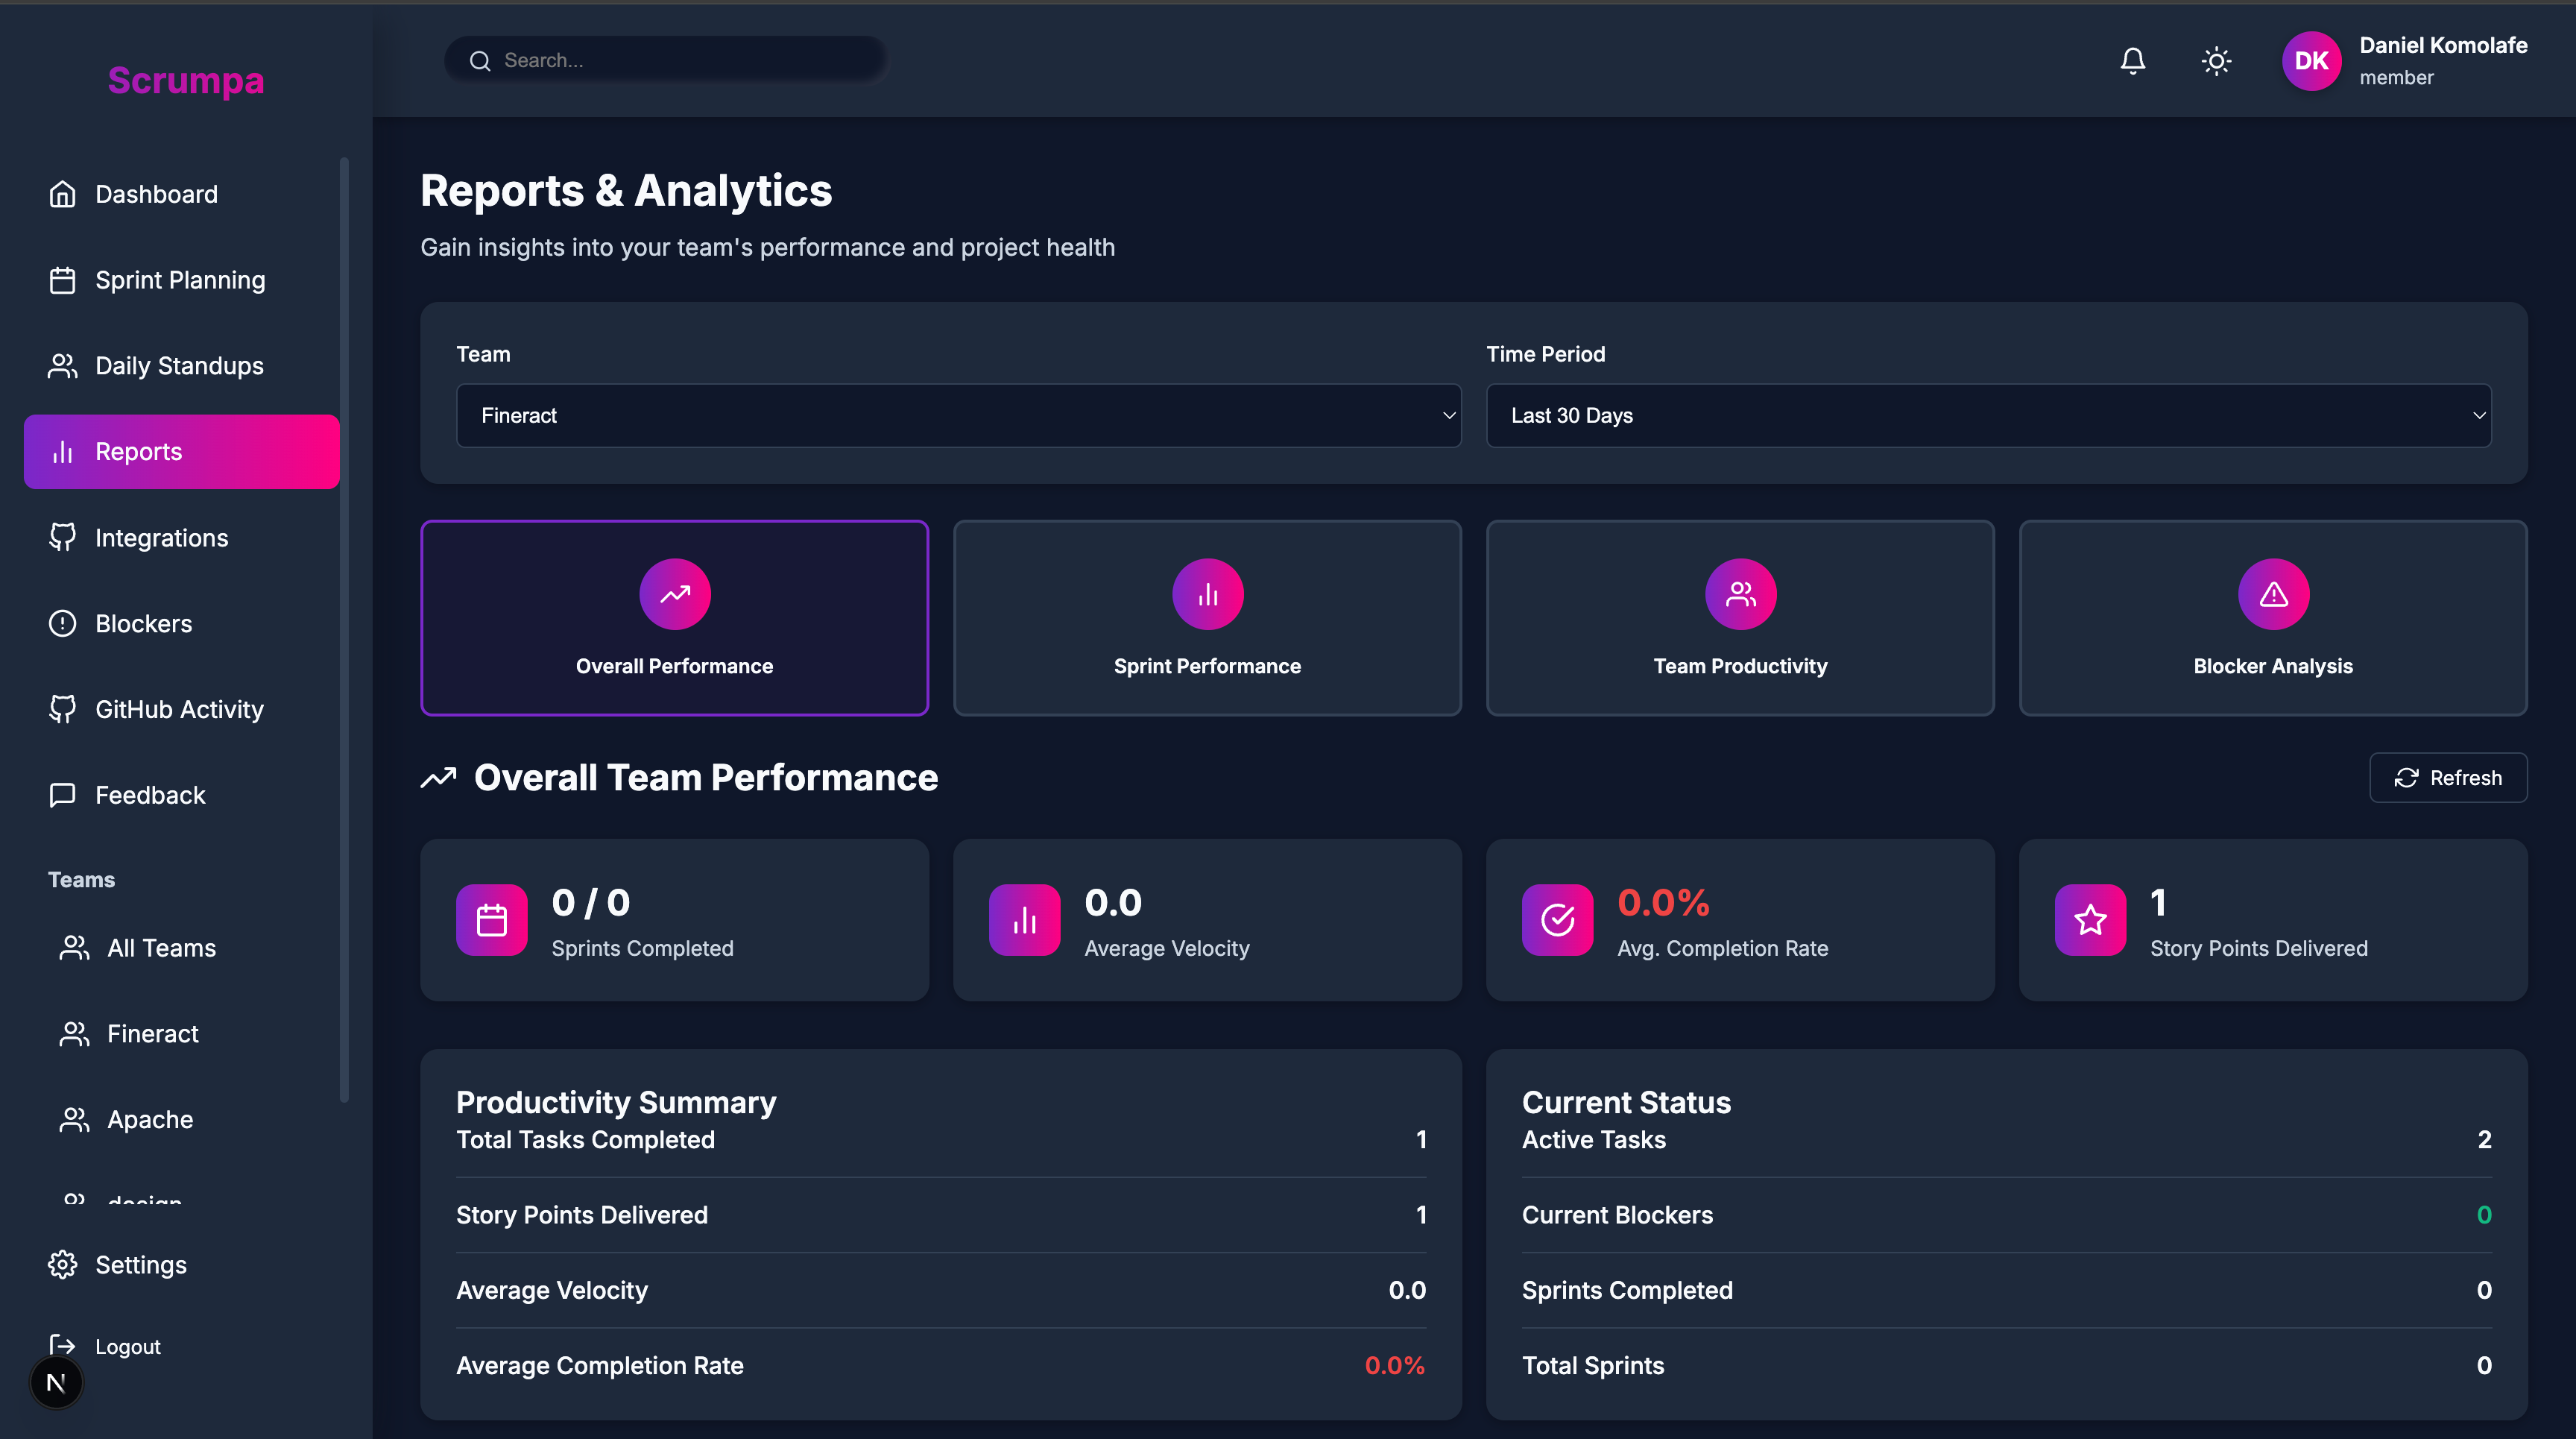The image size is (2576, 1439).
Task: Open the Apache team in sidebar
Action: 150,1119
